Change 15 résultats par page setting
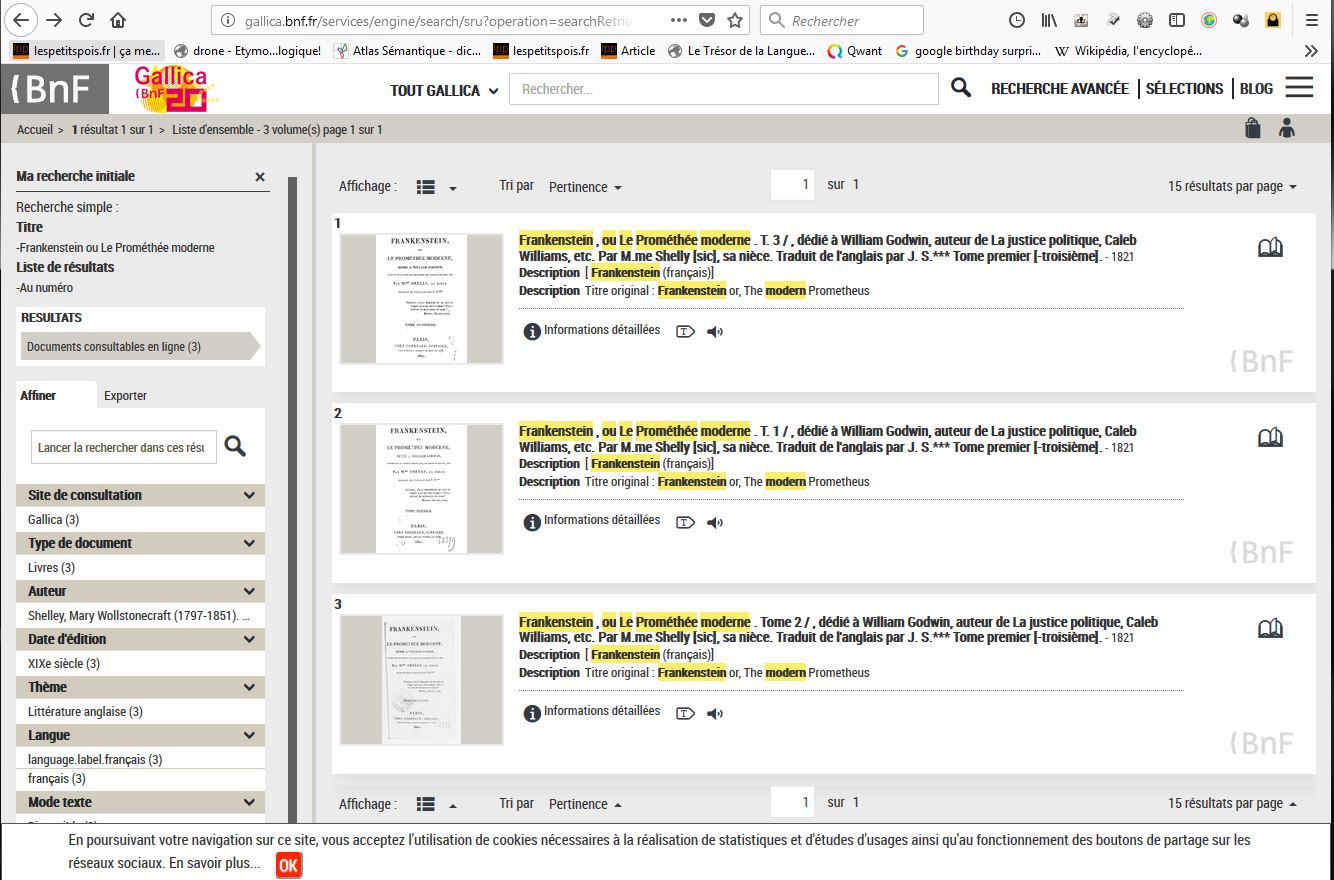Screen dimensions: 1334x880 pos(1232,187)
